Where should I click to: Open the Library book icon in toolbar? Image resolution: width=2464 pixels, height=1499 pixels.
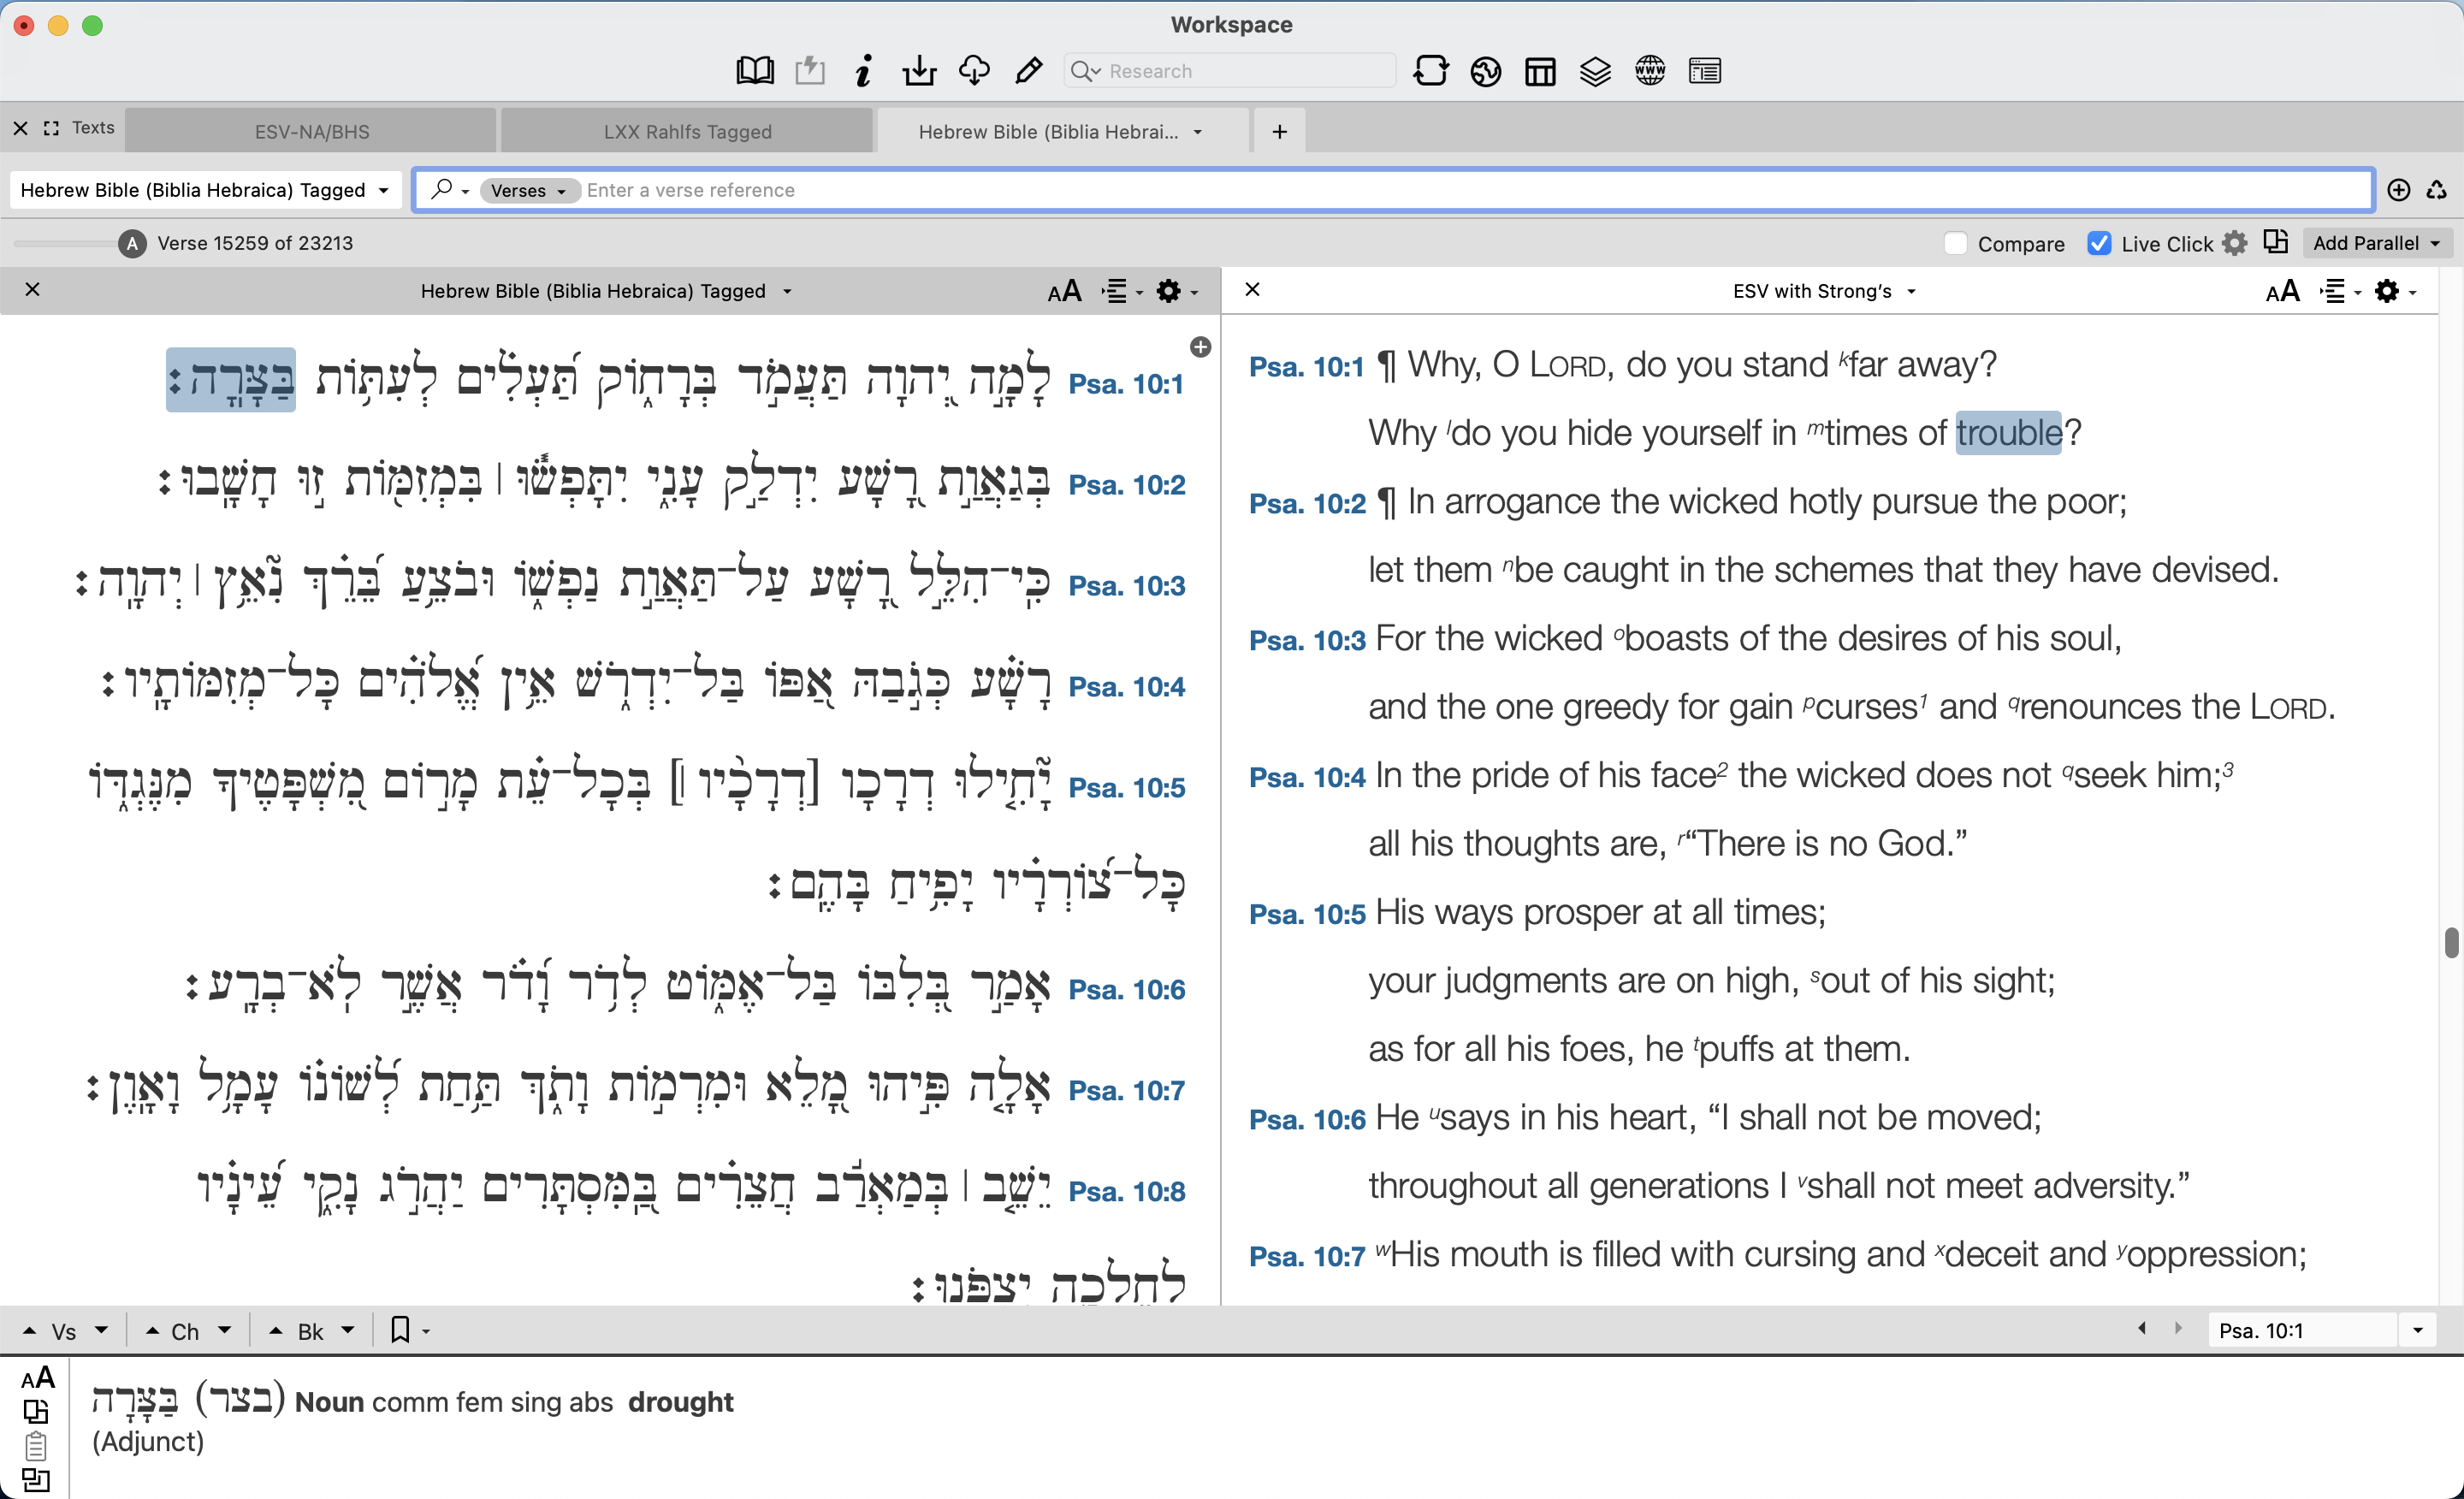(x=755, y=71)
